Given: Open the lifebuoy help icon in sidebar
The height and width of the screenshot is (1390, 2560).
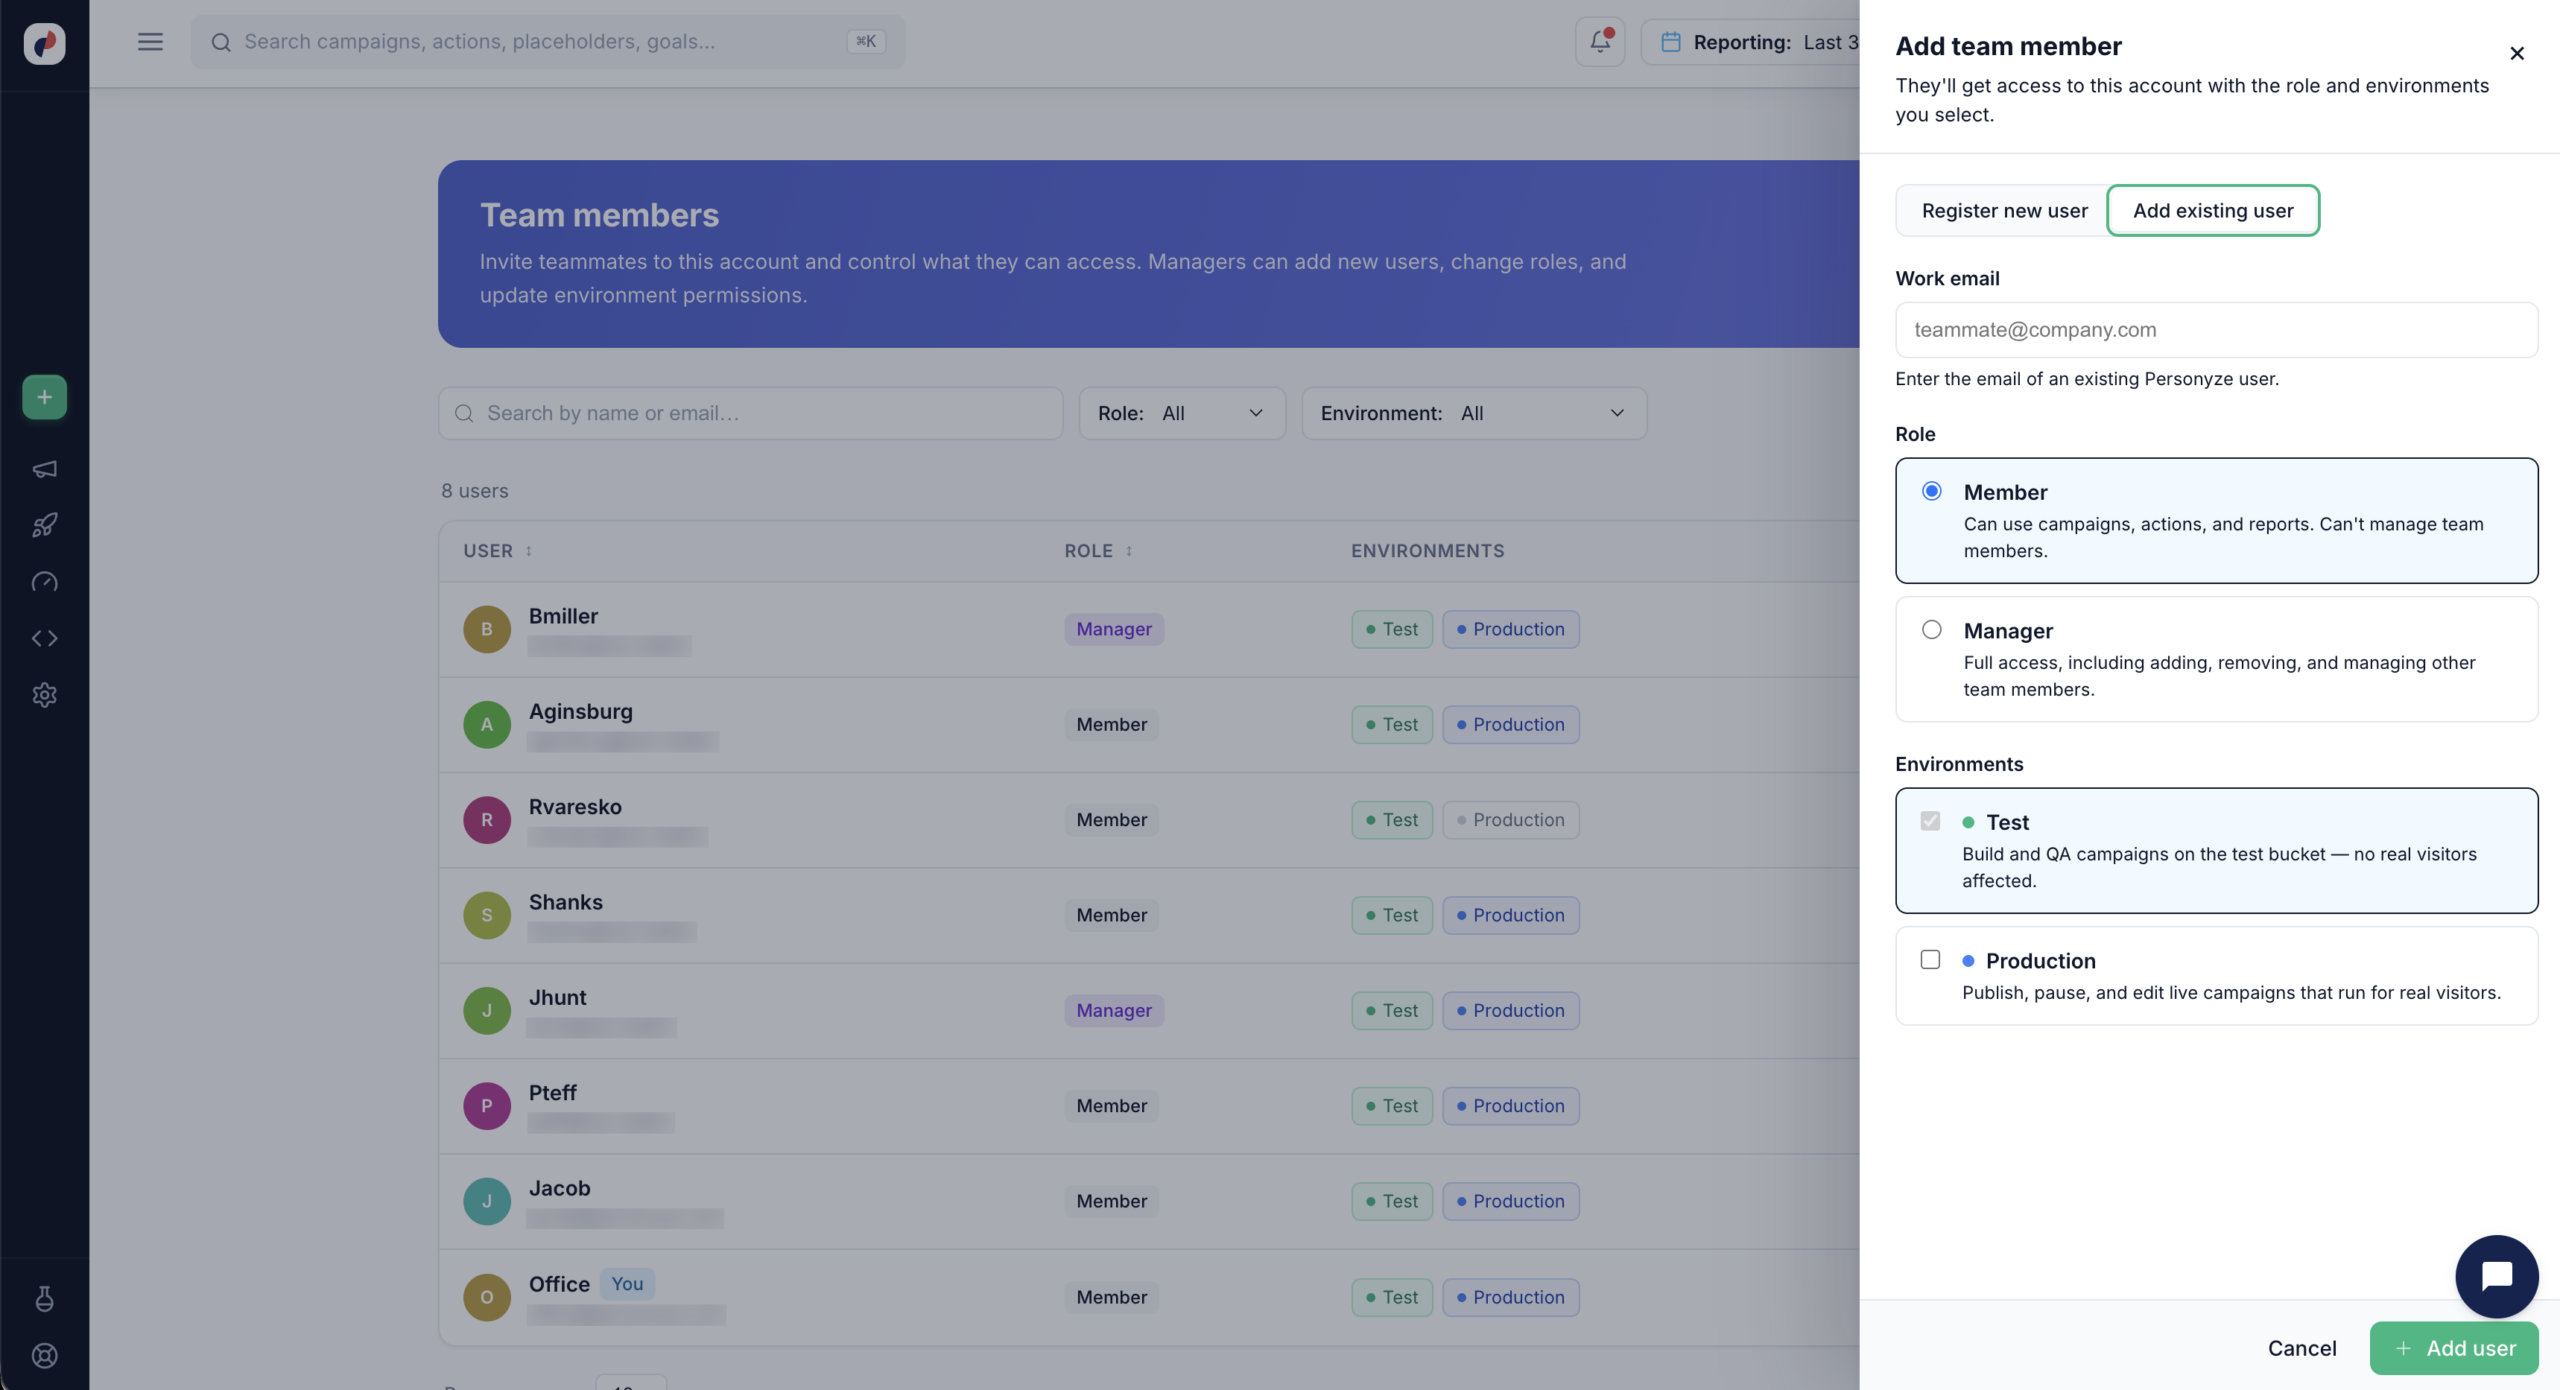Looking at the screenshot, I should [44, 1356].
